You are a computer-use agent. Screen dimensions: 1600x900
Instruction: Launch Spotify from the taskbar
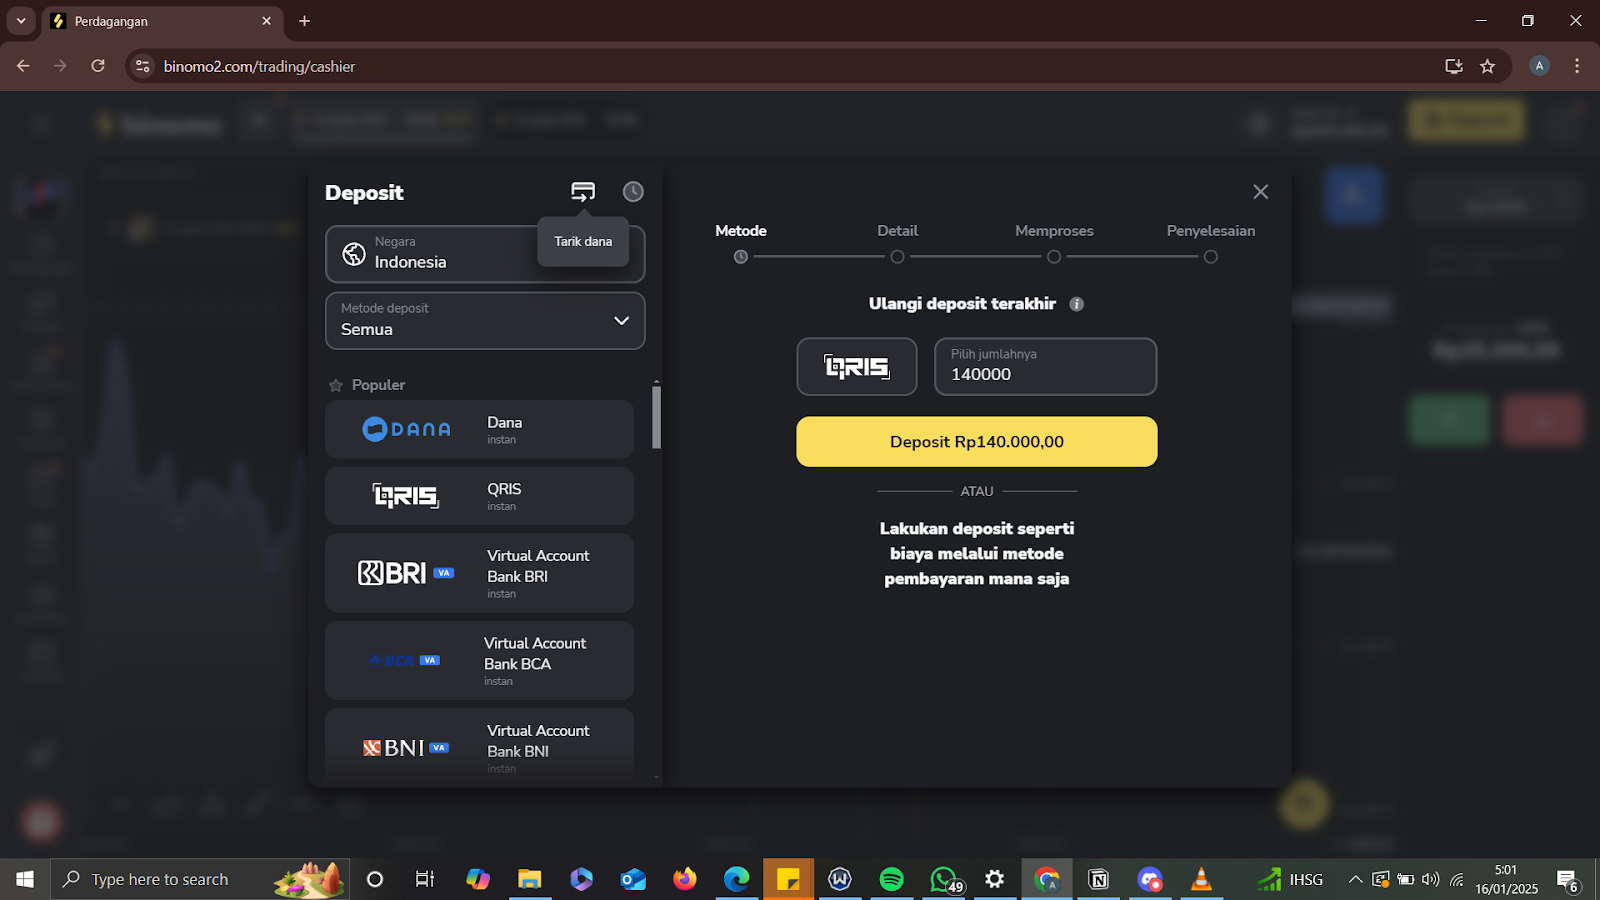coord(891,879)
